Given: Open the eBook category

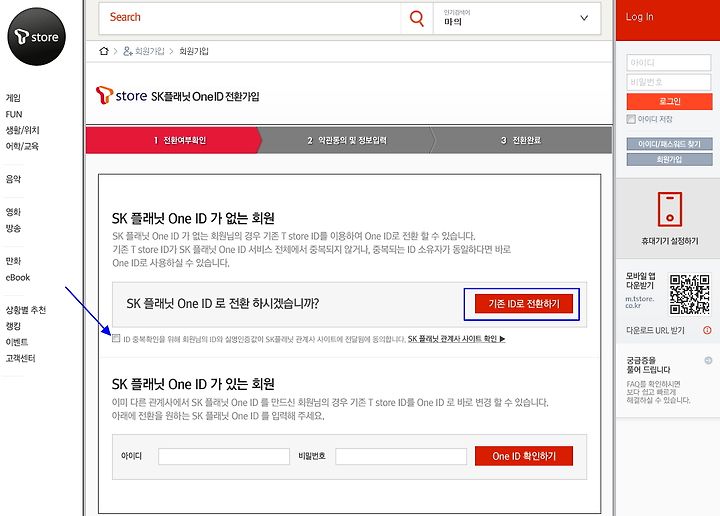Looking at the screenshot, I should pos(17,277).
